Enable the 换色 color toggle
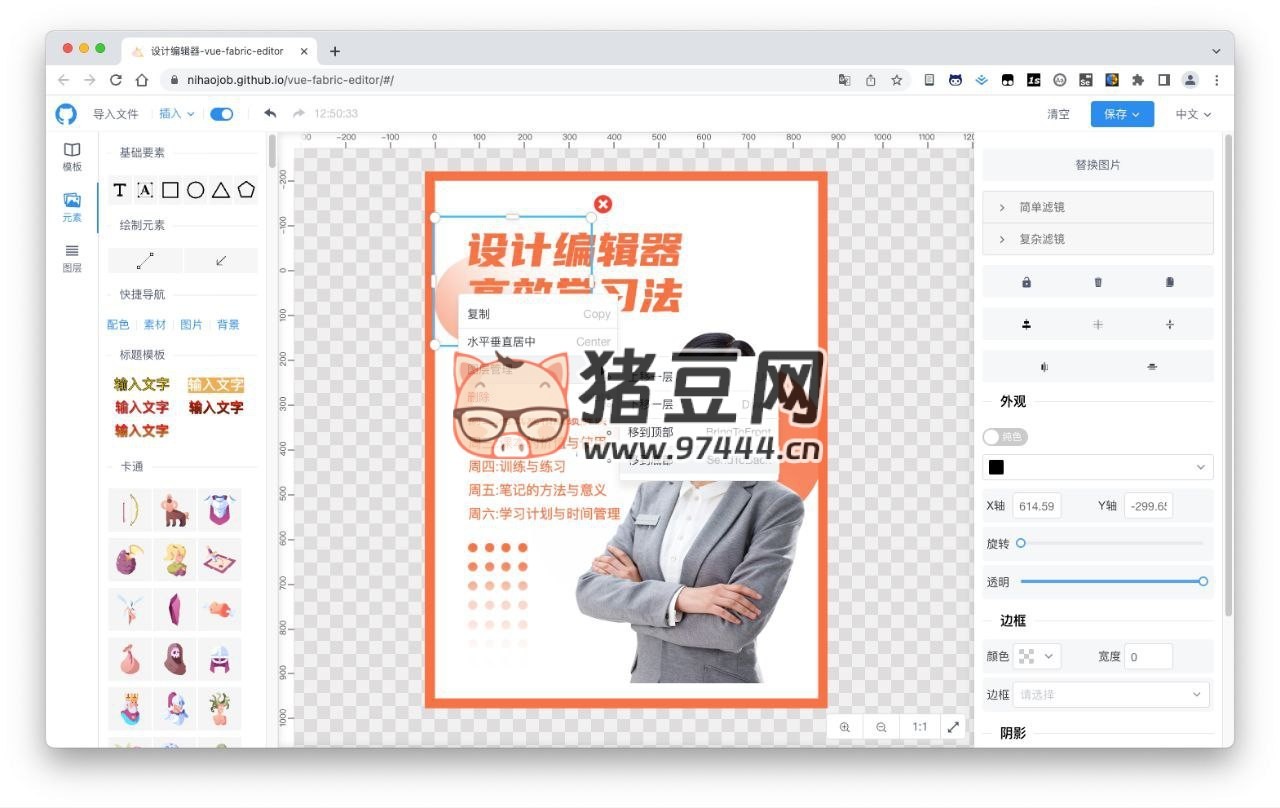The image size is (1280, 808). click(x=1004, y=436)
